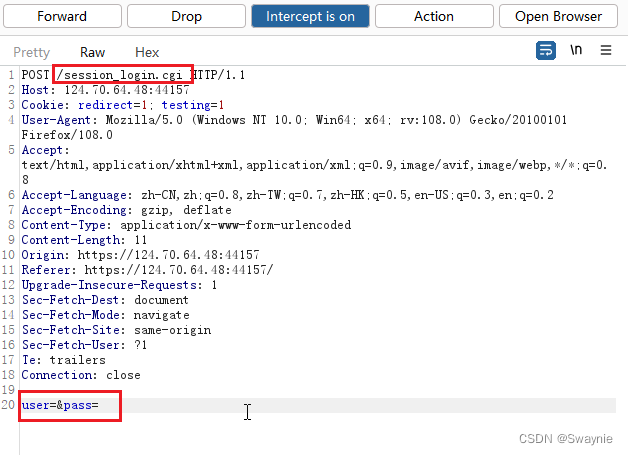
Task: Click the Sec-Fetch-Mode value navigate
Action: coord(161,315)
